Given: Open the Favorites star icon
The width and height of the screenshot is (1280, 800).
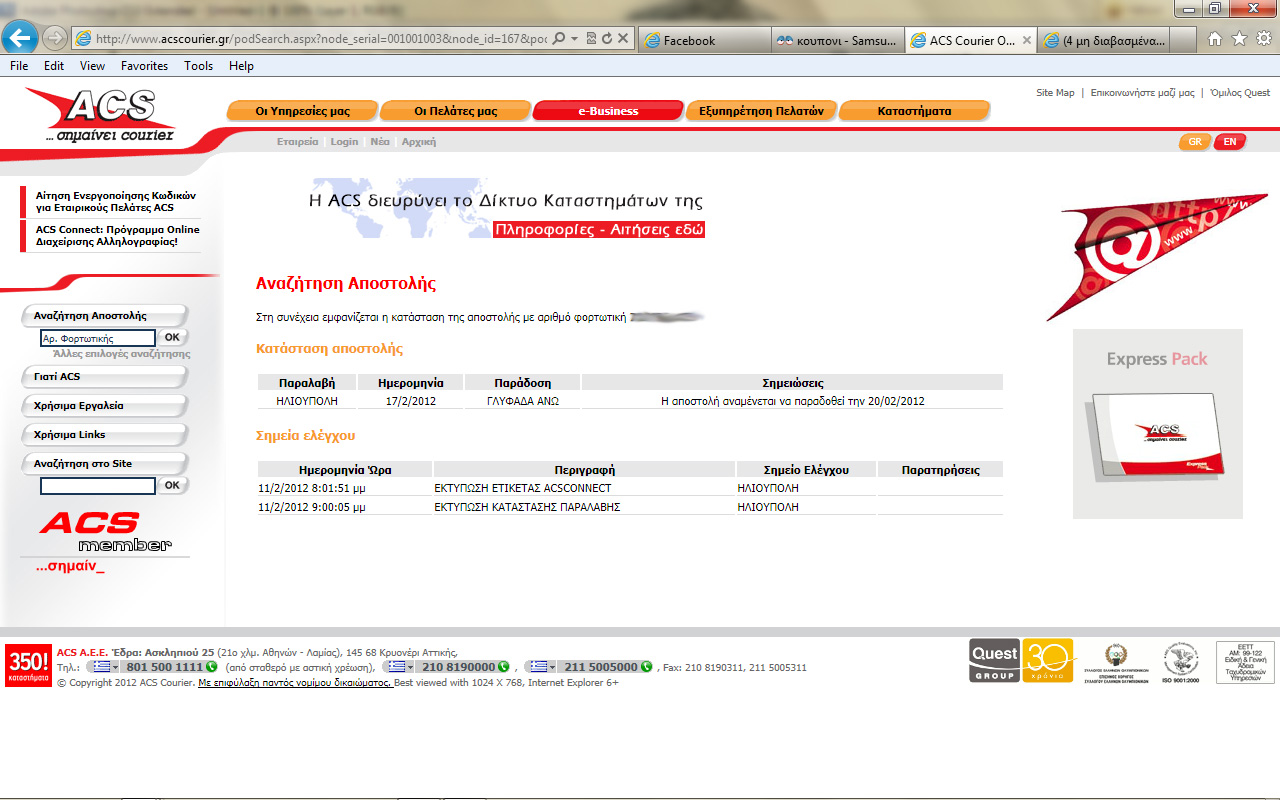Looking at the screenshot, I should click(1239, 39).
